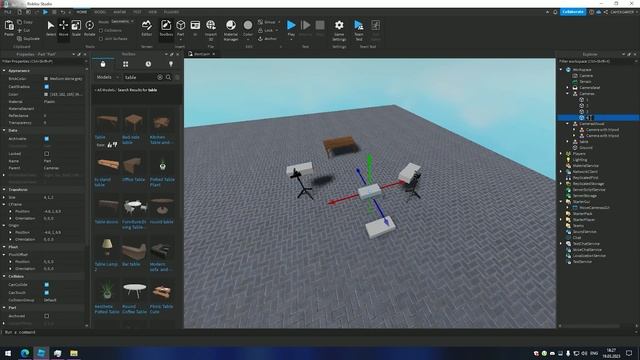This screenshot has height=360, width=640.
Task: Toggle the CanCollide property checkbox
Action: (x=47, y=284)
